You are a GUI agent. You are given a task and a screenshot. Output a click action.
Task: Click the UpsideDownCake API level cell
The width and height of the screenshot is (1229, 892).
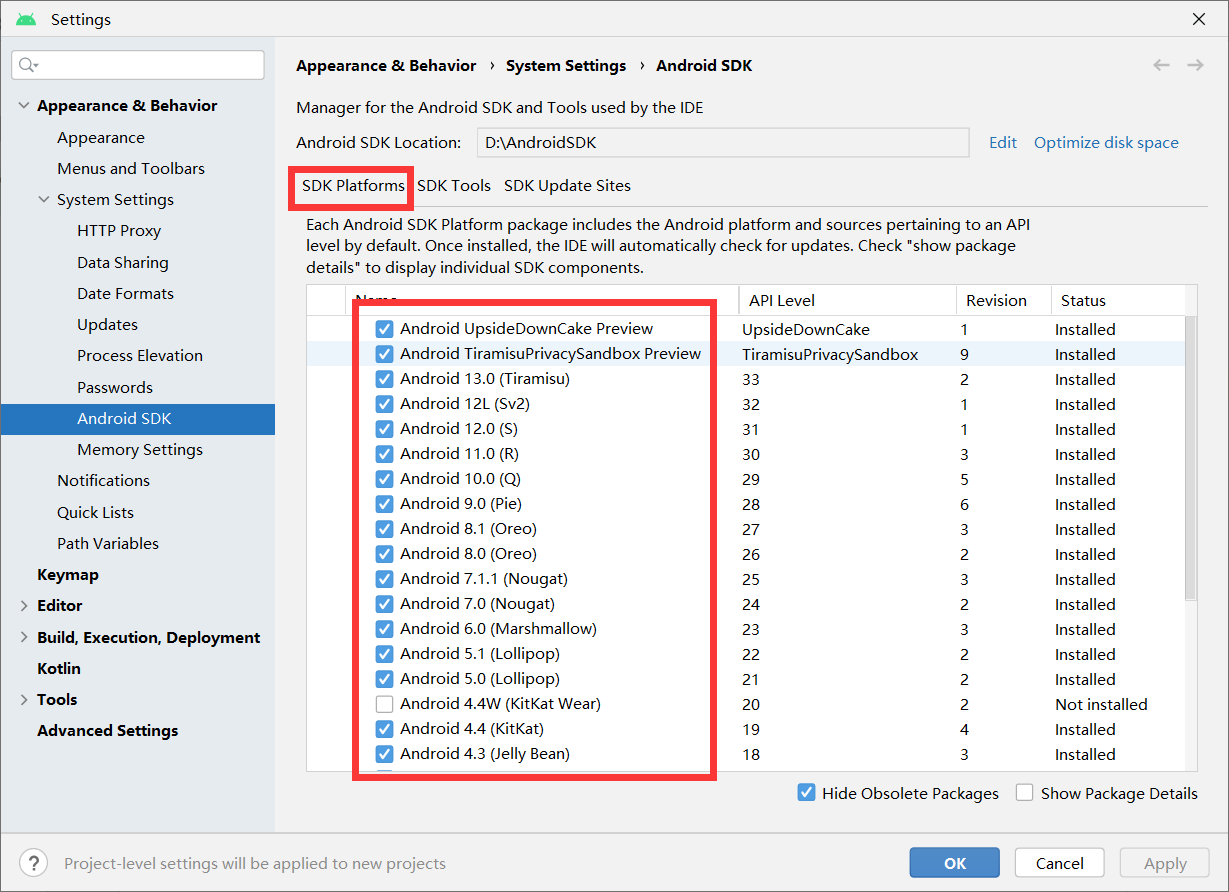806,330
